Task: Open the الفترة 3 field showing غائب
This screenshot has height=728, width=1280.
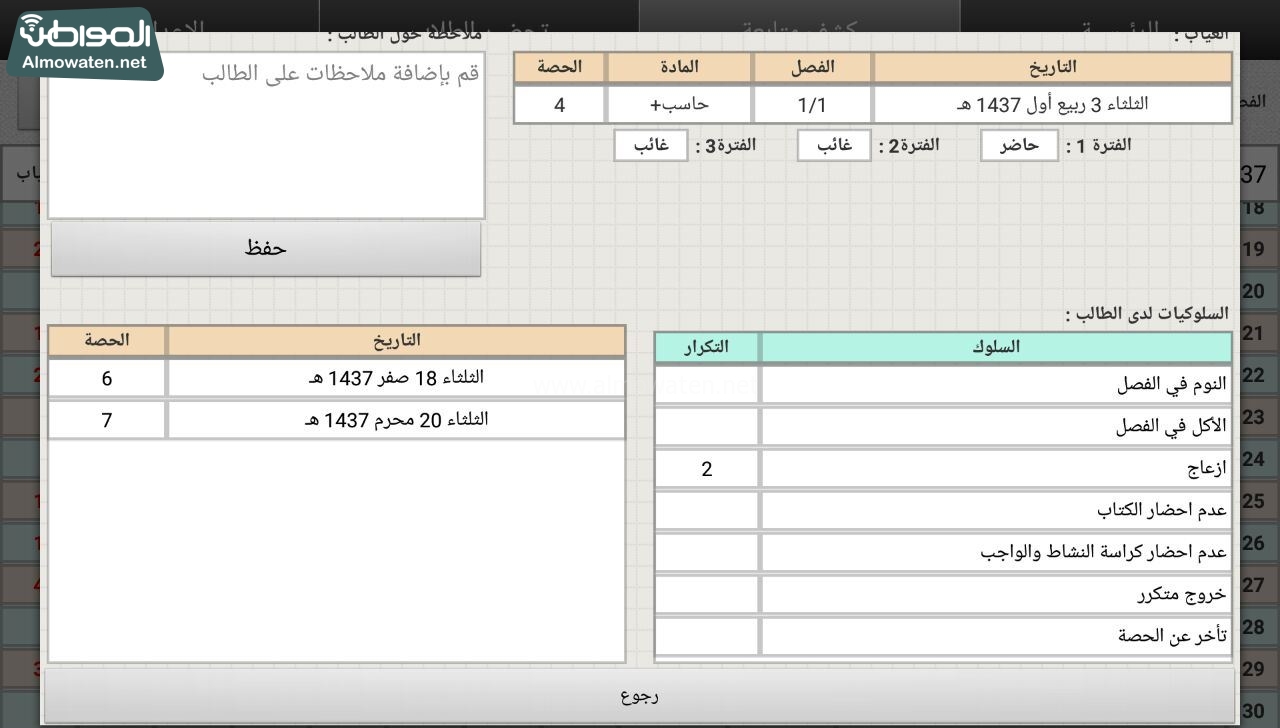Action: (x=651, y=146)
